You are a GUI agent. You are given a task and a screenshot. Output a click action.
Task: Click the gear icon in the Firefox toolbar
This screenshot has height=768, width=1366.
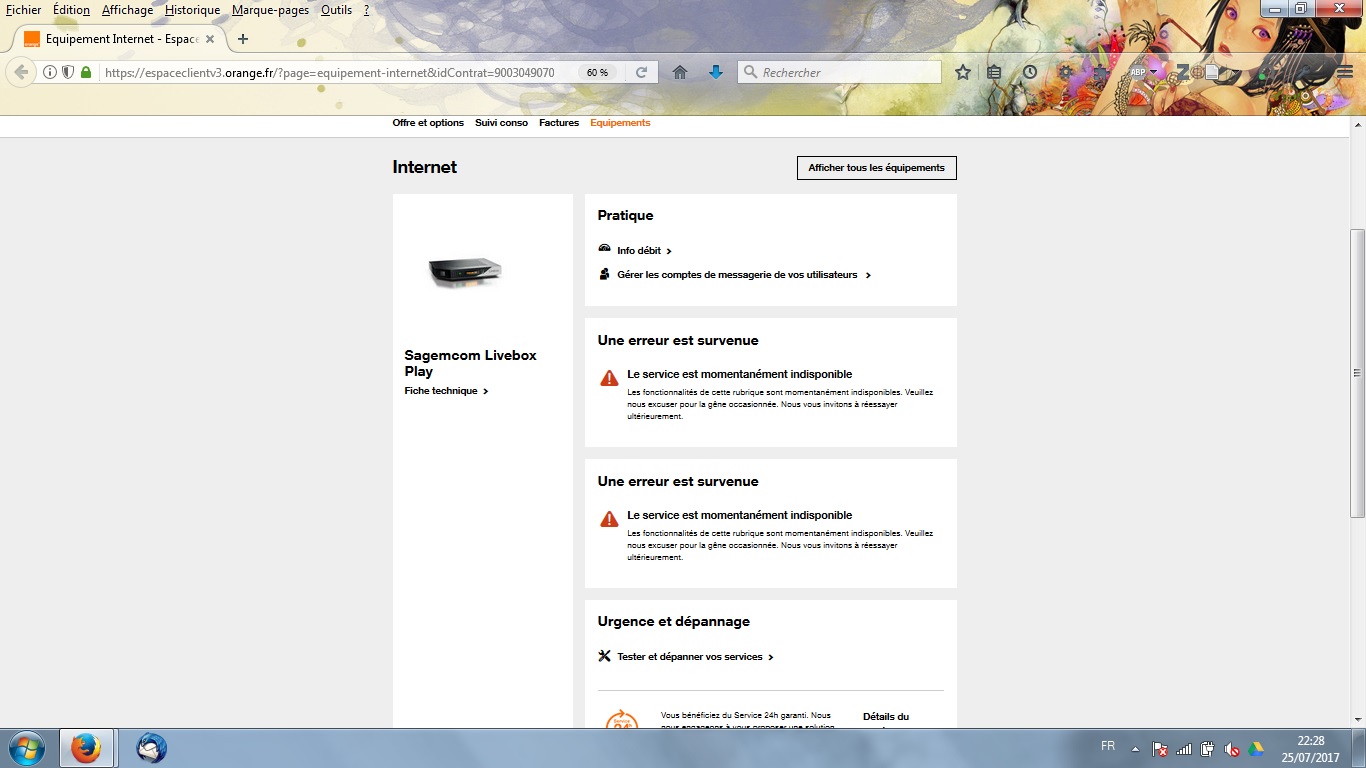tap(1066, 72)
